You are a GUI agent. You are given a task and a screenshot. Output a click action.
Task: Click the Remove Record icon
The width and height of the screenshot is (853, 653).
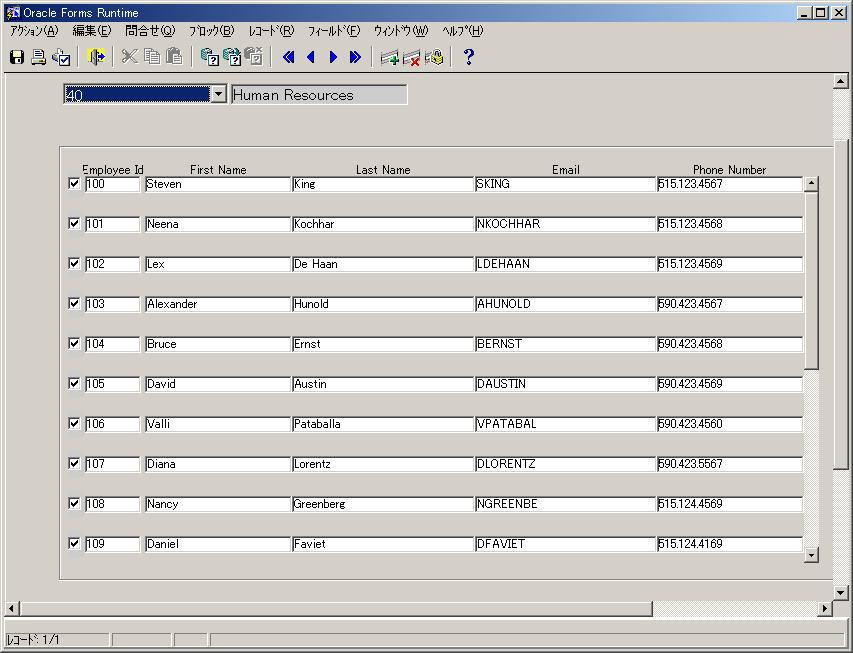pyautogui.click(x=412, y=57)
